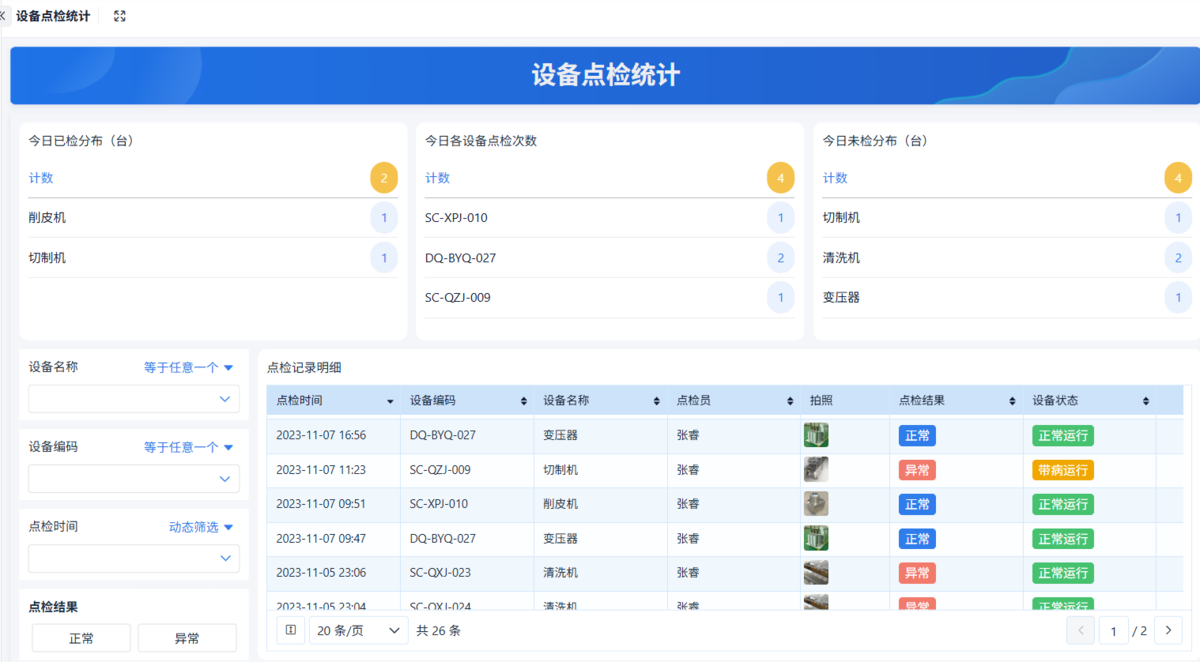
Task: Select 异常 inspection result filter
Action: (187, 638)
